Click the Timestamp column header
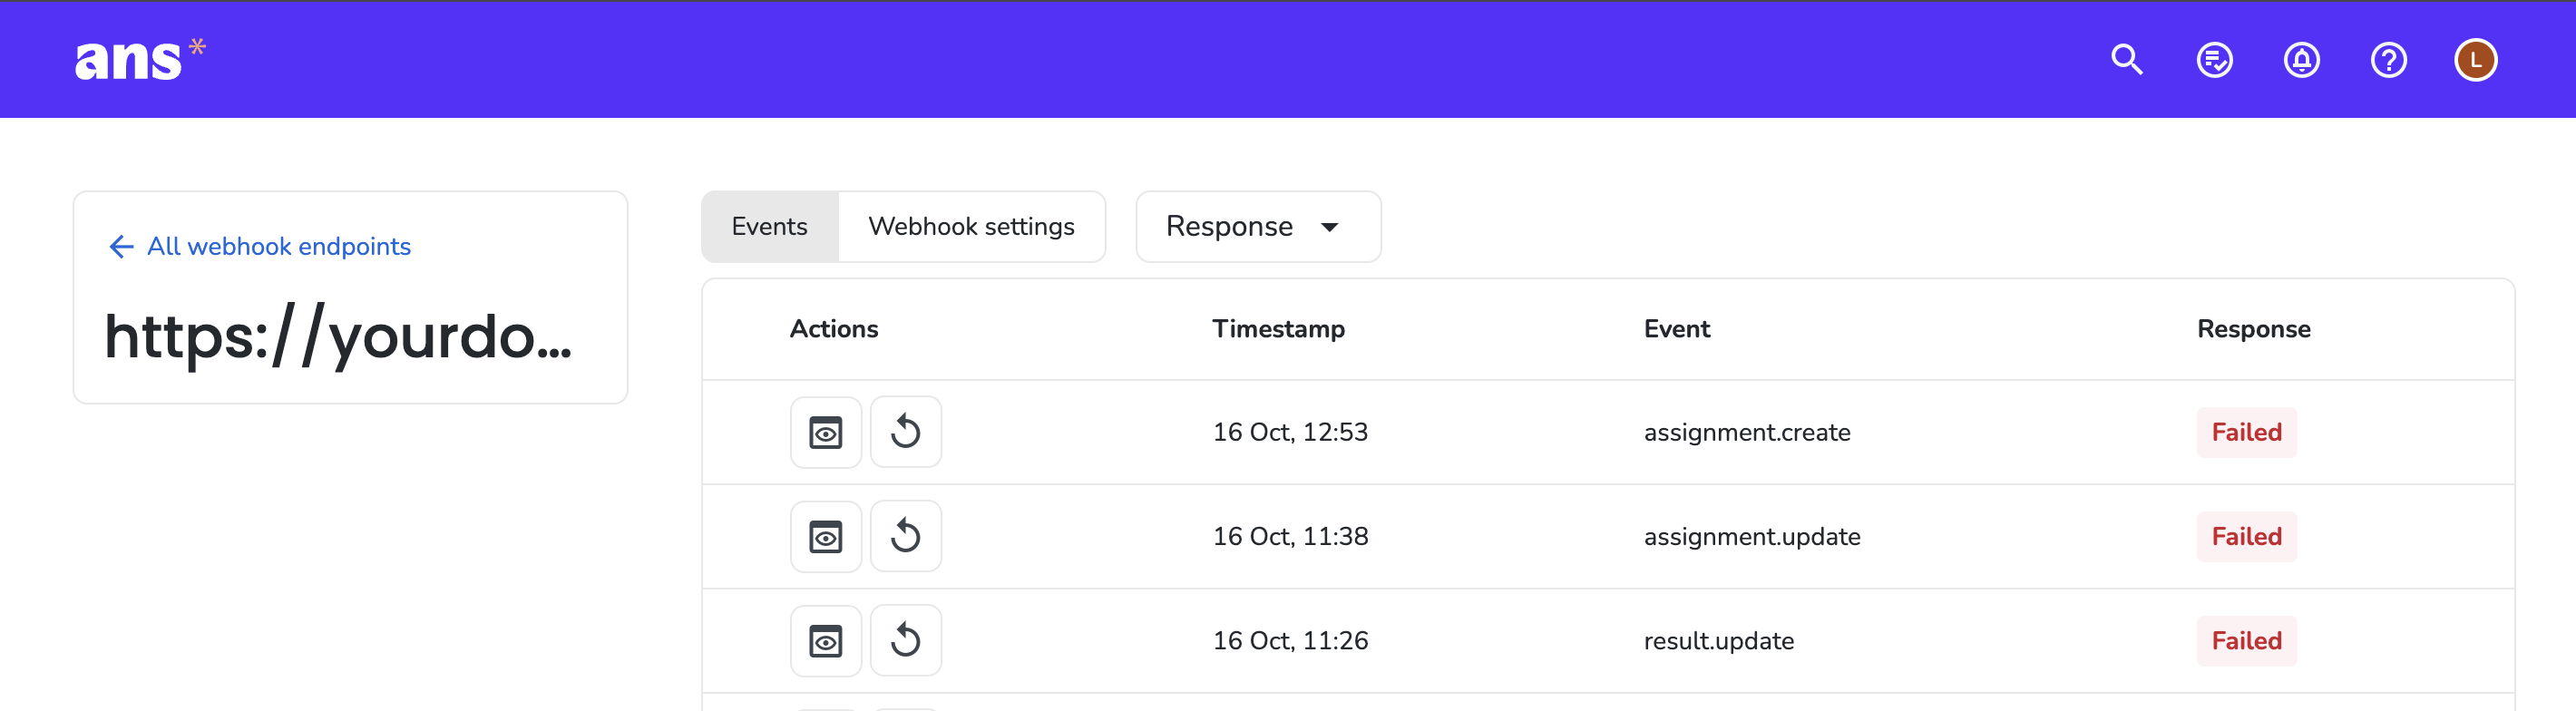Image resolution: width=2576 pixels, height=711 pixels. pyautogui.click(x=1278, y=329)
